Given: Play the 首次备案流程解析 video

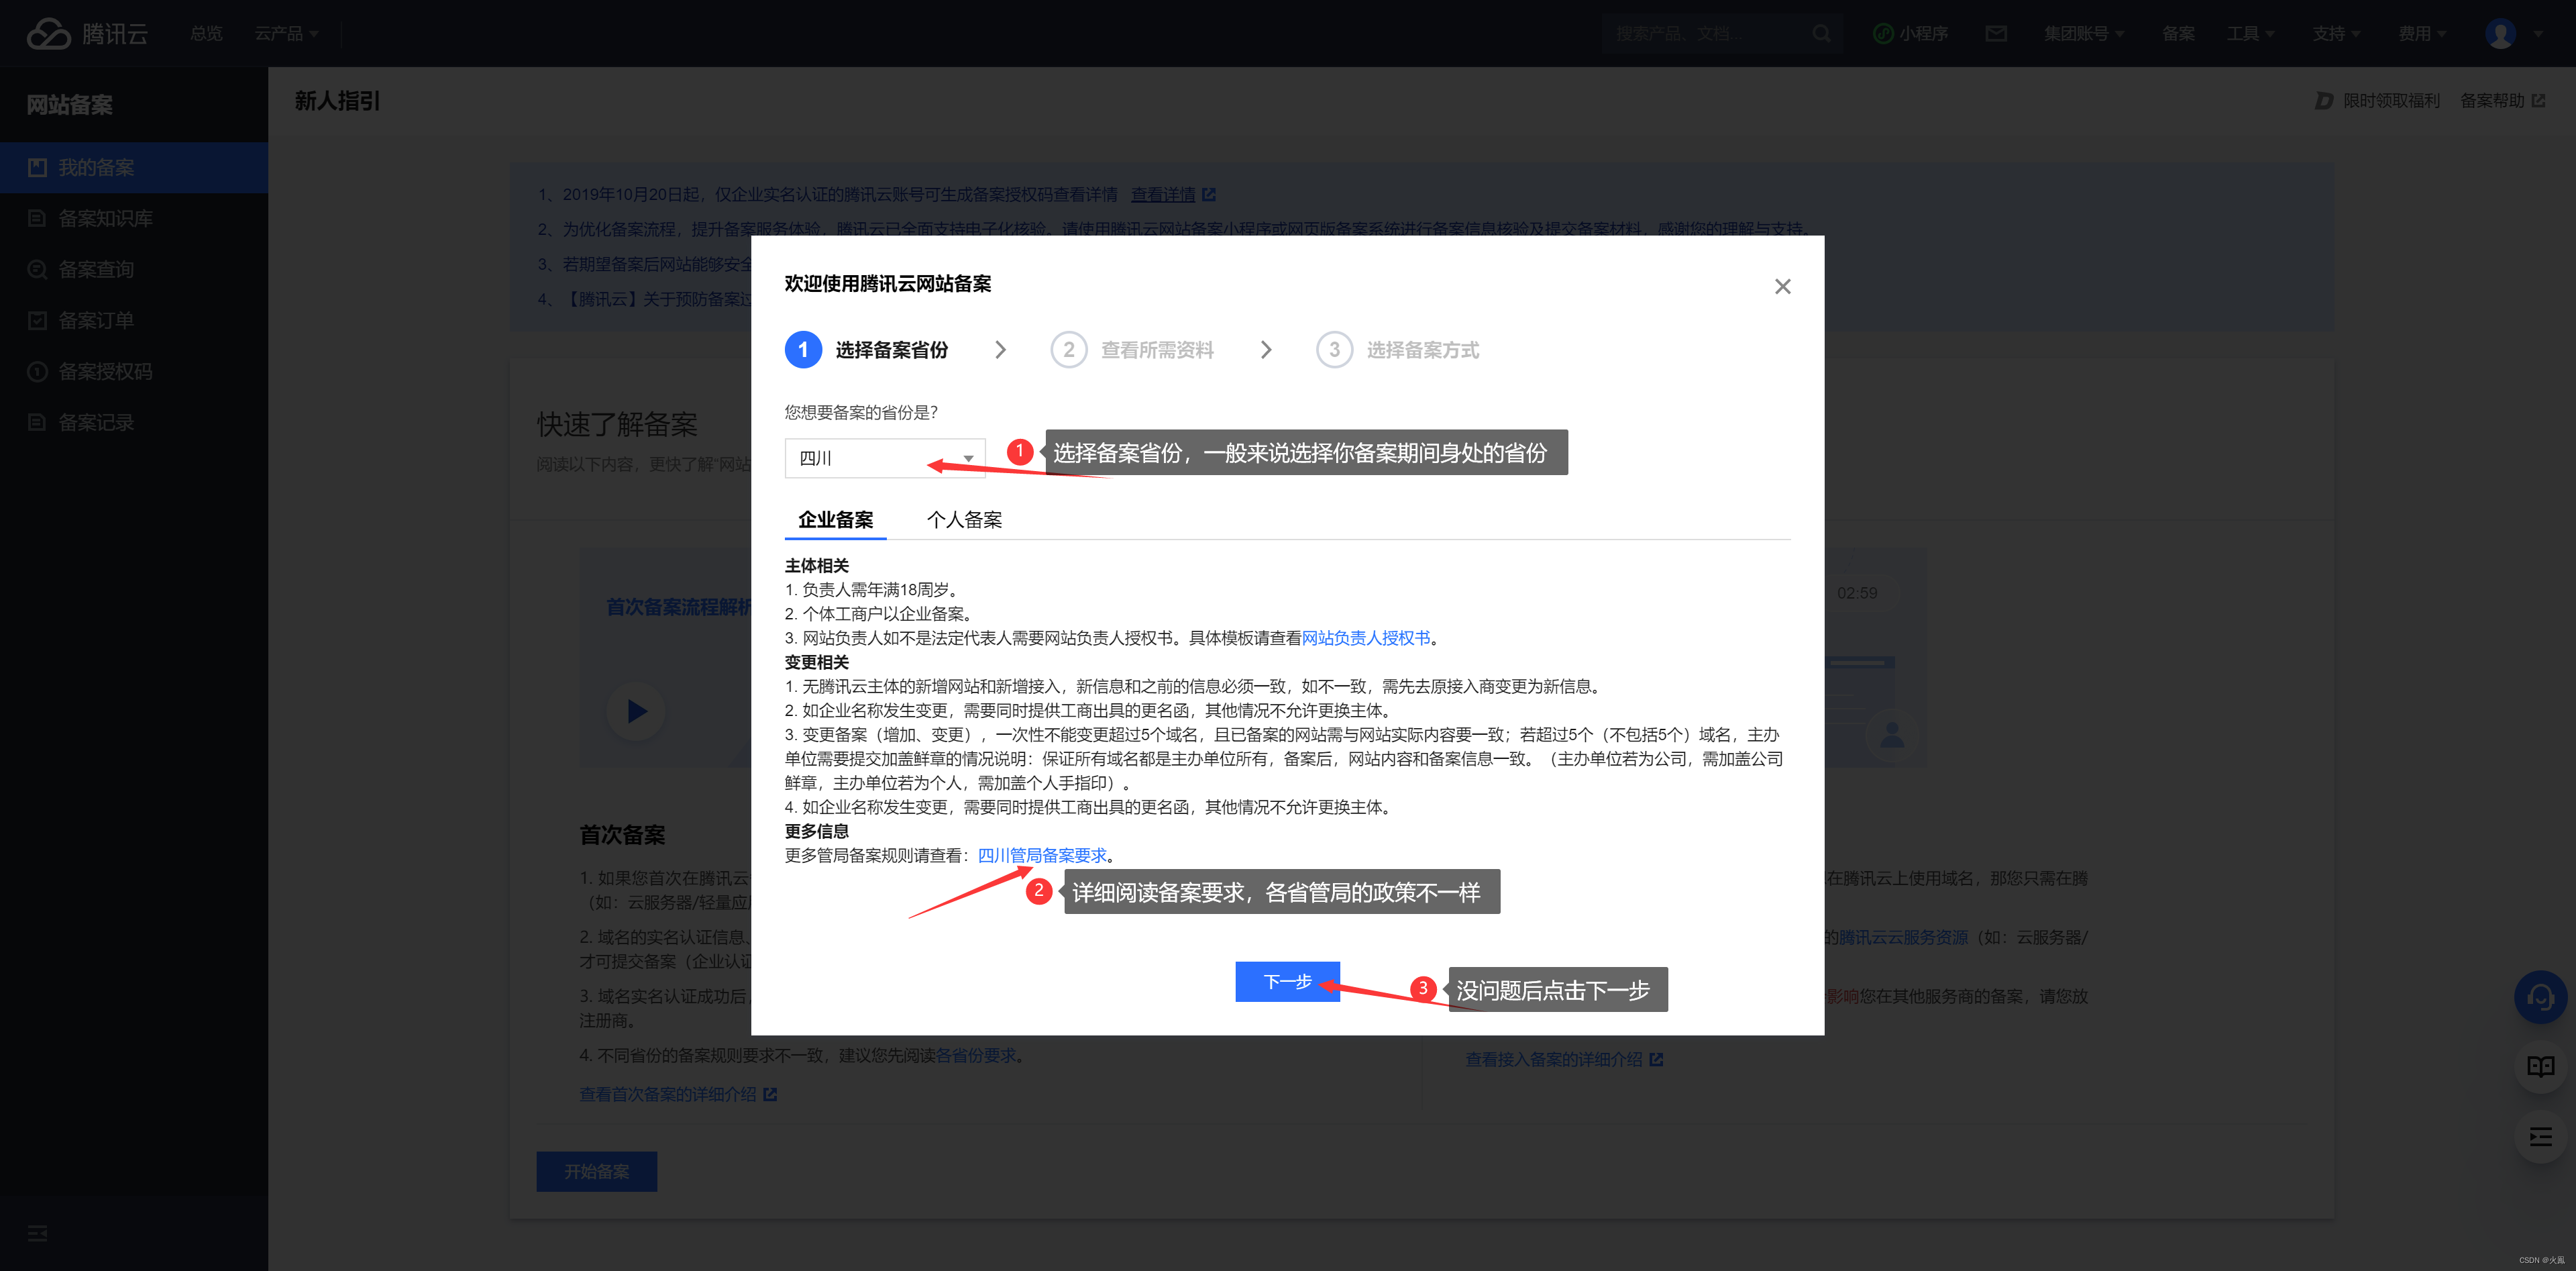Looking at the screenshot, I should 636,711.
